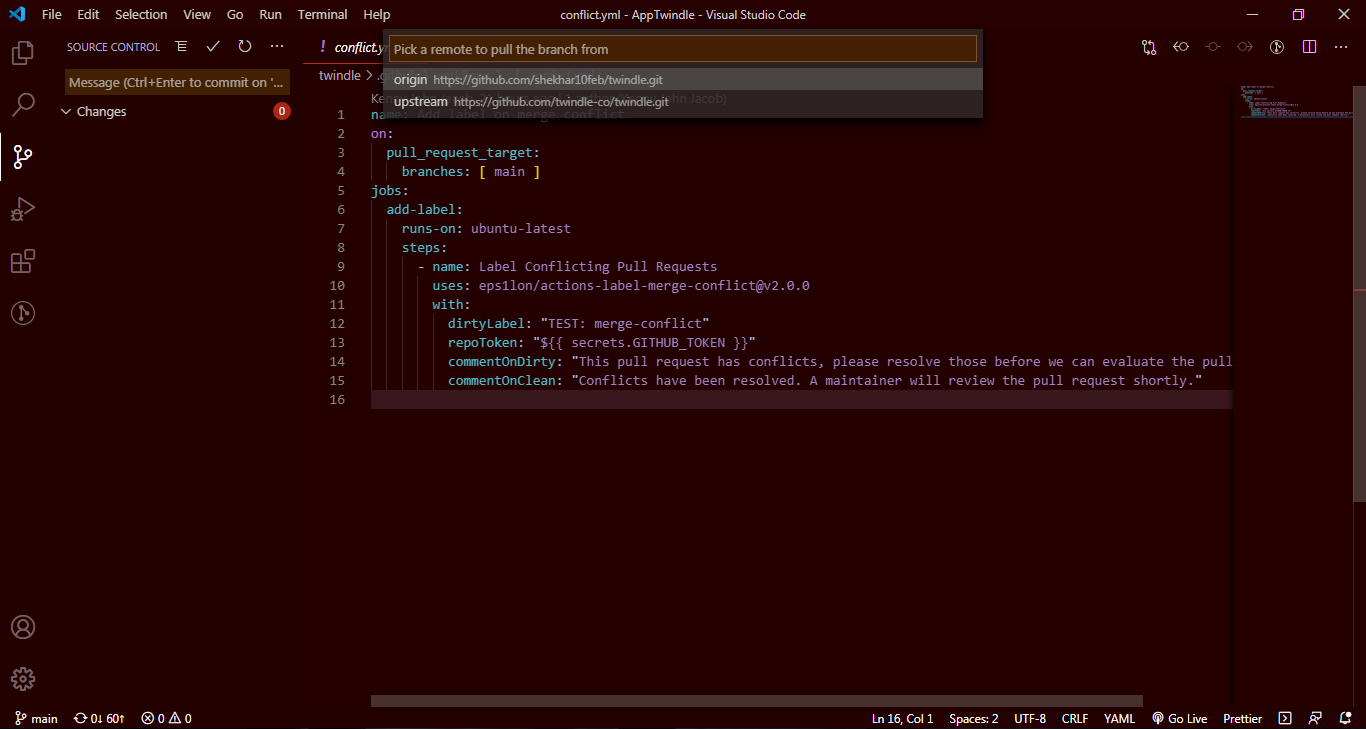The image size is (1366, 729).
Task: Open the Search view in activity bar
Action: point(22,104)
